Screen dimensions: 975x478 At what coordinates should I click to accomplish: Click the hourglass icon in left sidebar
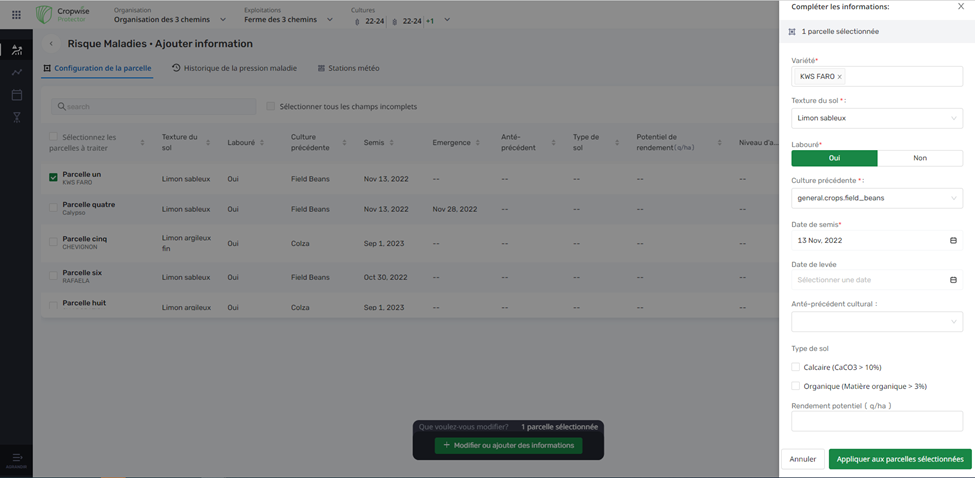point(16,118)
